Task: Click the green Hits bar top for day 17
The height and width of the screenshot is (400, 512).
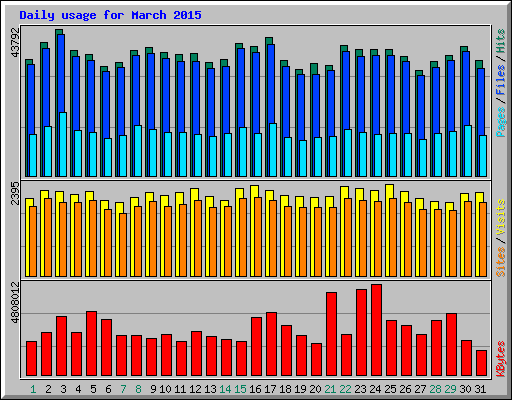Action: (269, 41)
